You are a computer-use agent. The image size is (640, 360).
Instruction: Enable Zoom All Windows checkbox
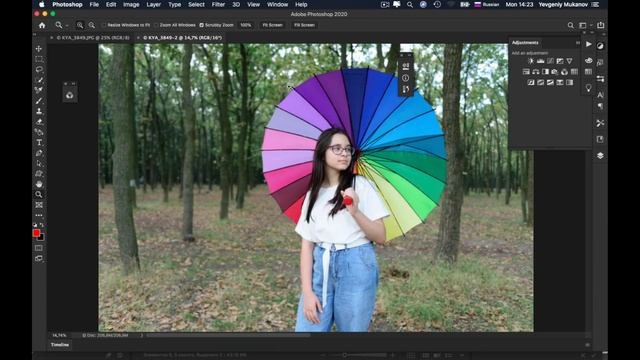[x=156, y=25]
